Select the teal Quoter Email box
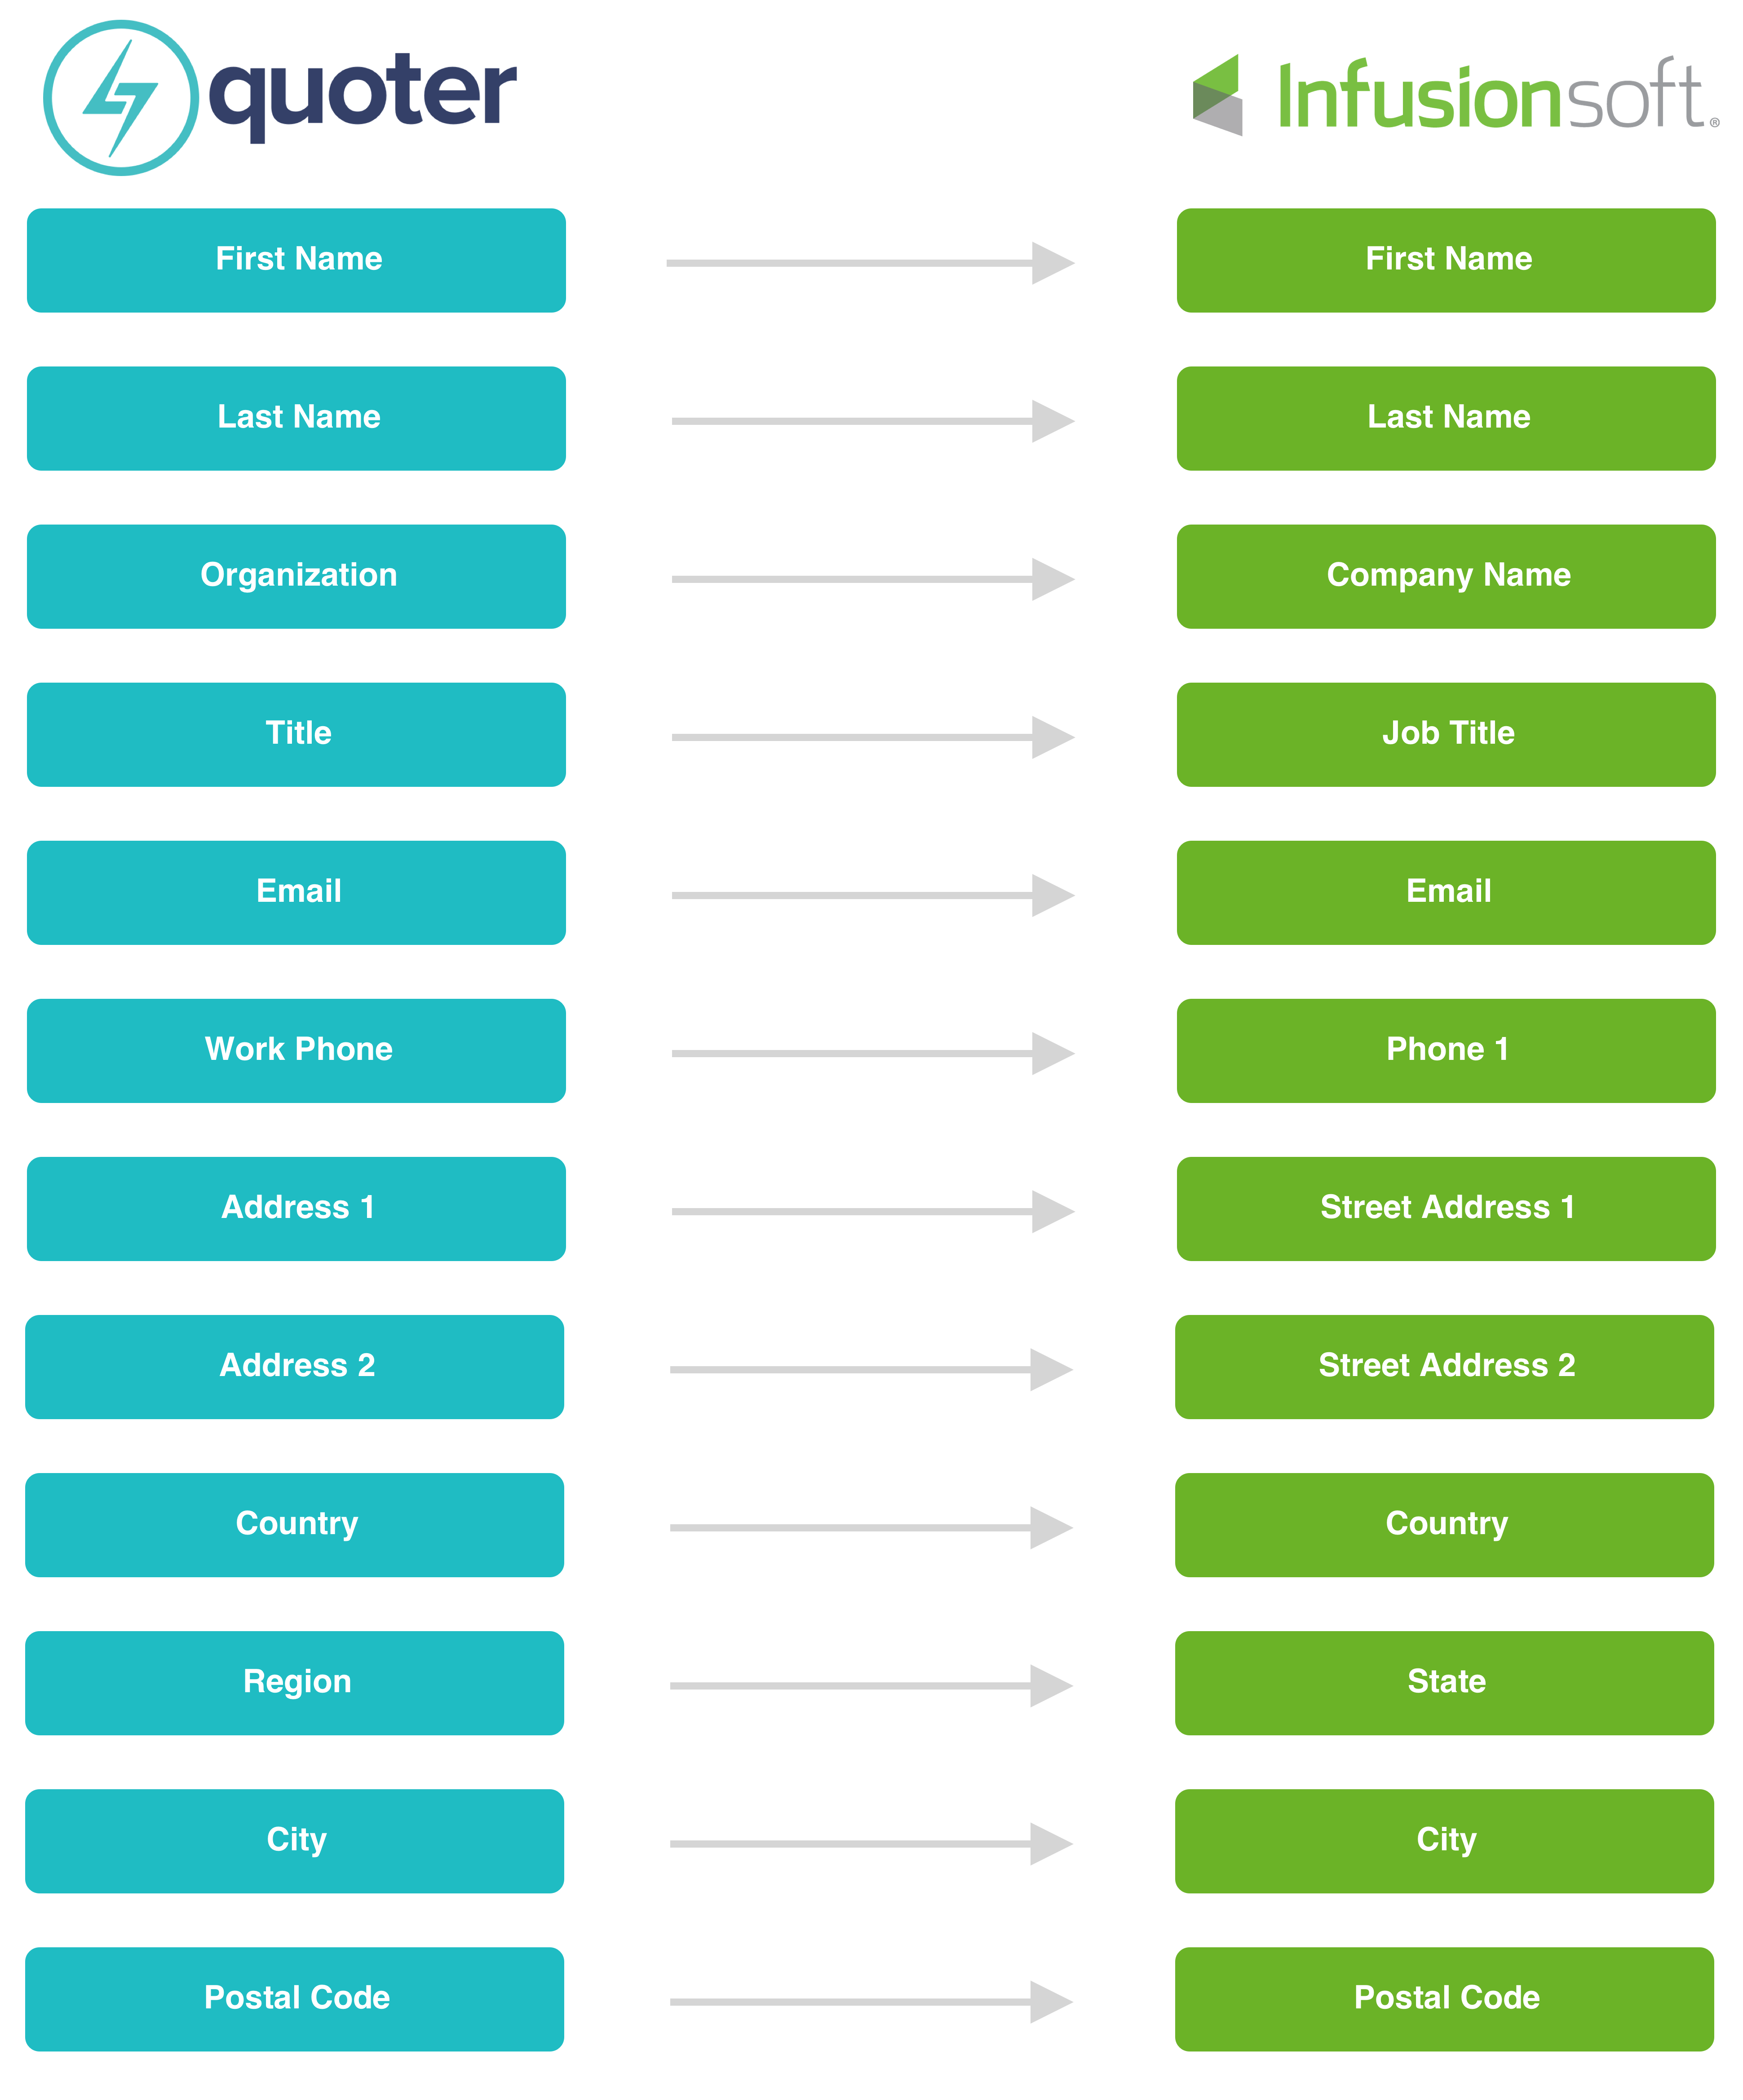 pyautogui.click(x=296, y=892)
